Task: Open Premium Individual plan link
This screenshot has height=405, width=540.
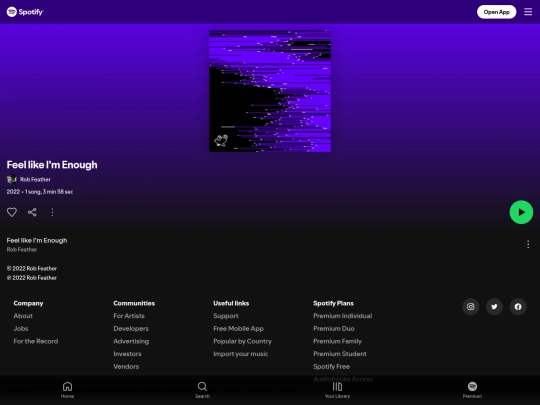Action: point(343,316)
